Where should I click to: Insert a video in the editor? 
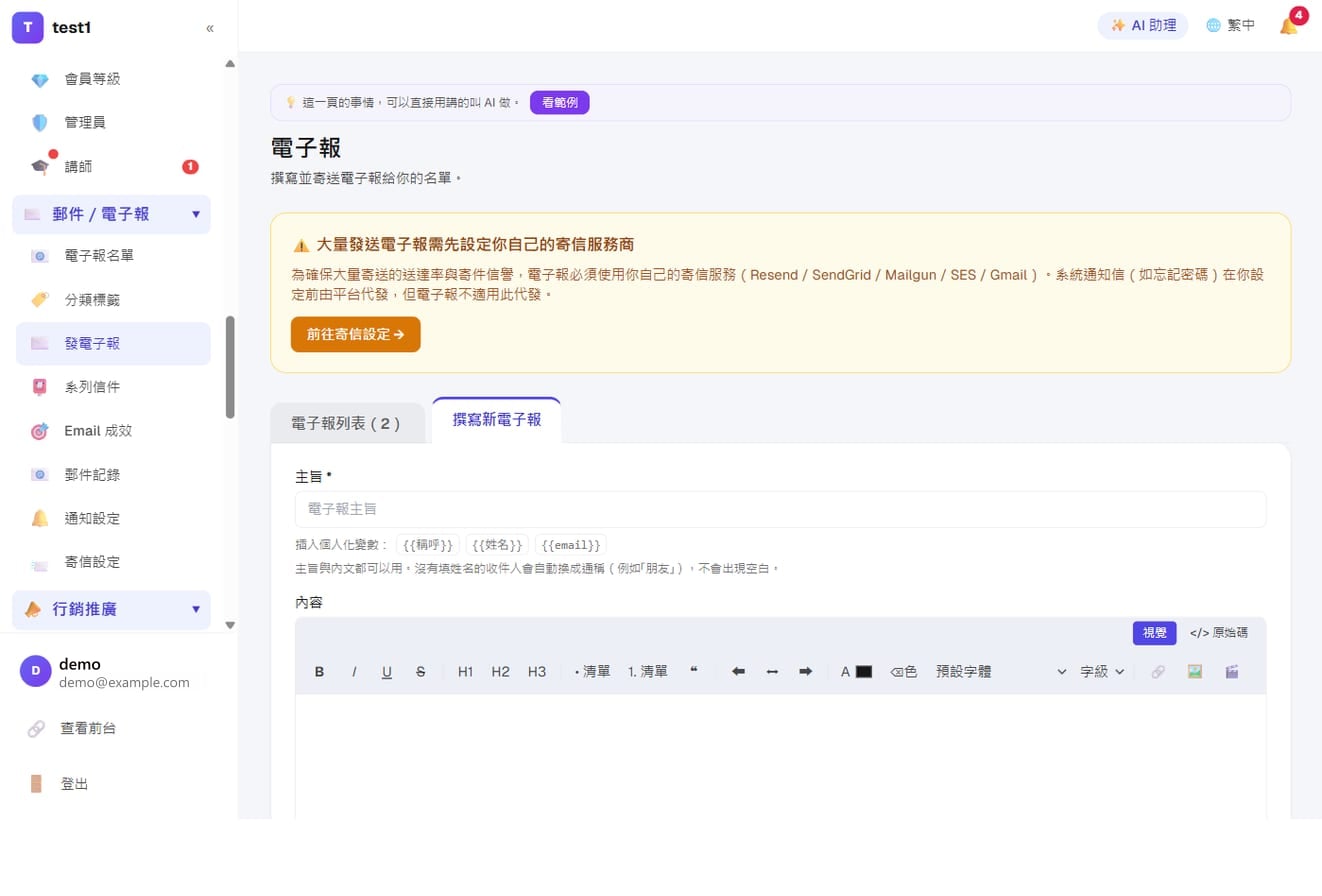1232,672
